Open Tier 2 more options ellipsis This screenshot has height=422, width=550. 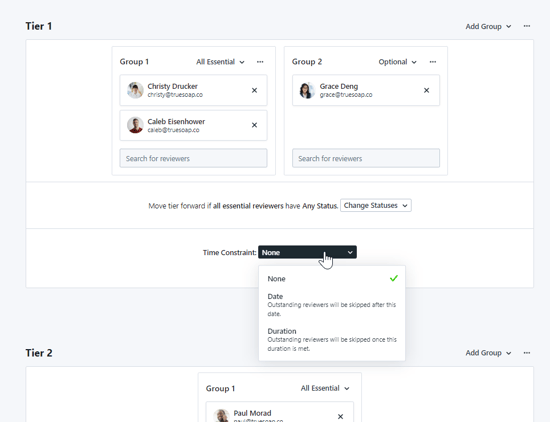pyautogui.click(x=526, y=353)
